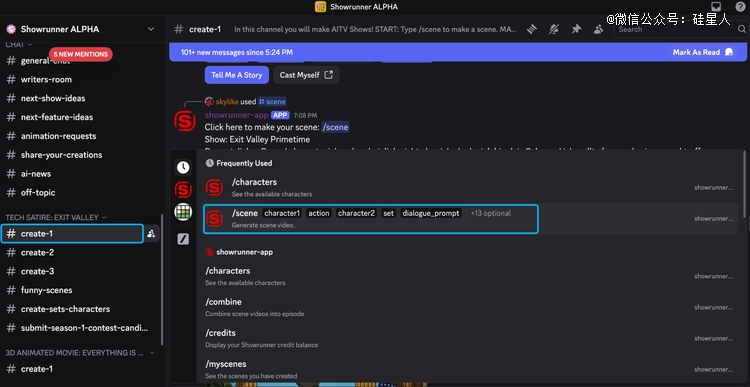The width and height of the screenshot is (750, 387).
Task: Click Frequently Used /characters red S icon
Action: (x=214, y=188)
